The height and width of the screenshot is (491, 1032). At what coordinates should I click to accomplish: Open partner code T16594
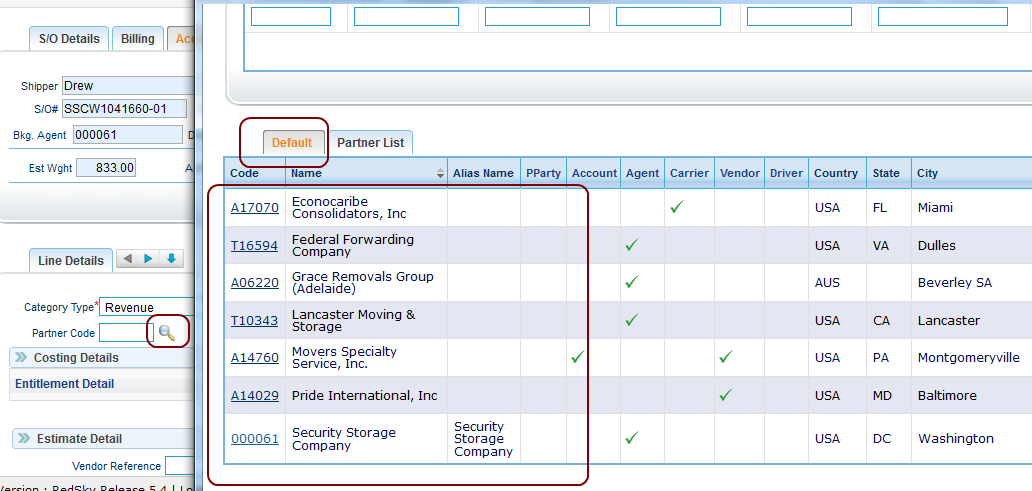(x=254, y=246)
